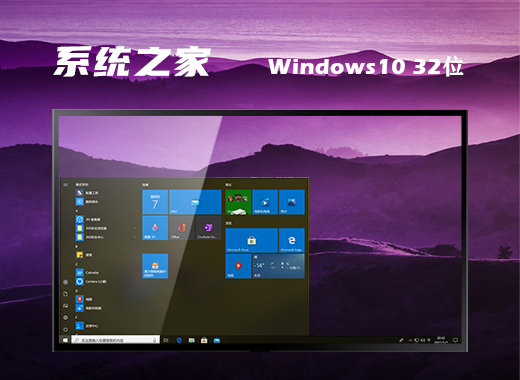Screen dimensions: 520x380
Task: Click the Windows Start button
Action: (x=65, y=340)
